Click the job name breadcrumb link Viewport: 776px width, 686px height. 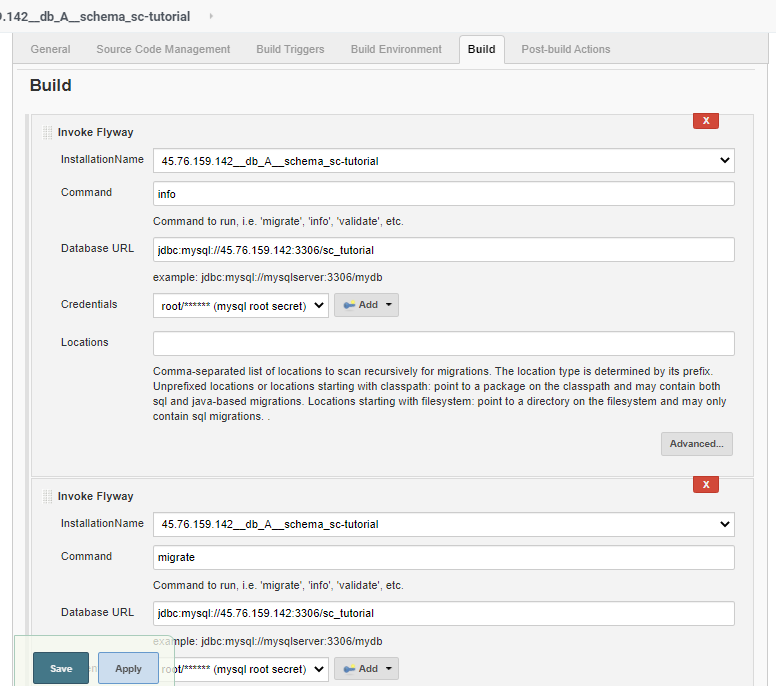click(x=95, y=16)
